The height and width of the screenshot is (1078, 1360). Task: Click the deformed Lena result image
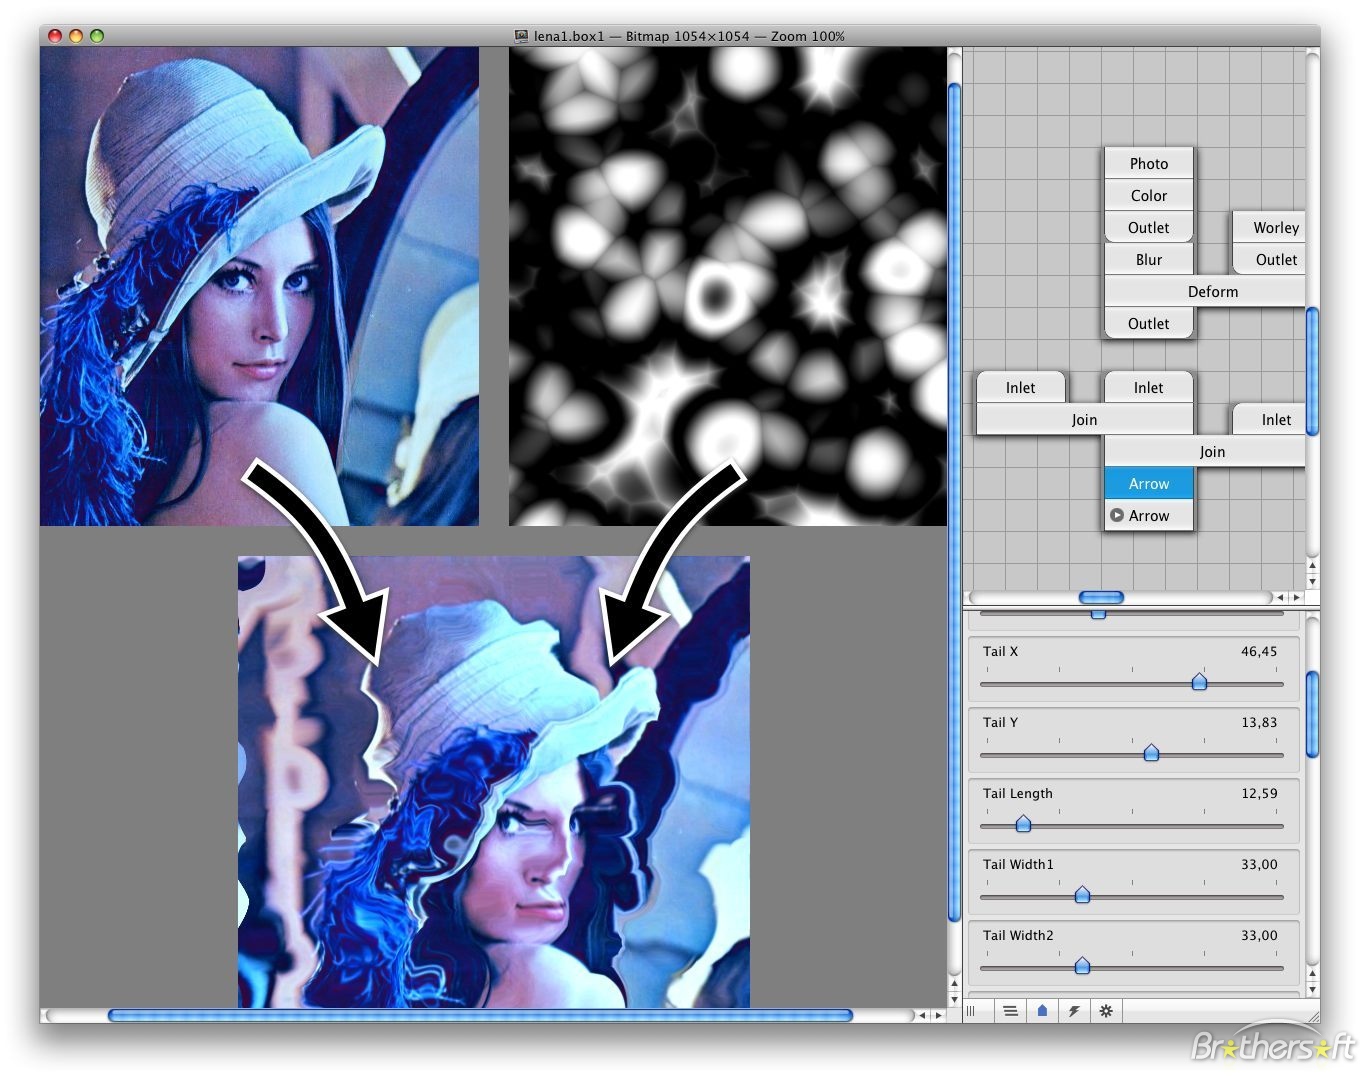click(493, 790)
